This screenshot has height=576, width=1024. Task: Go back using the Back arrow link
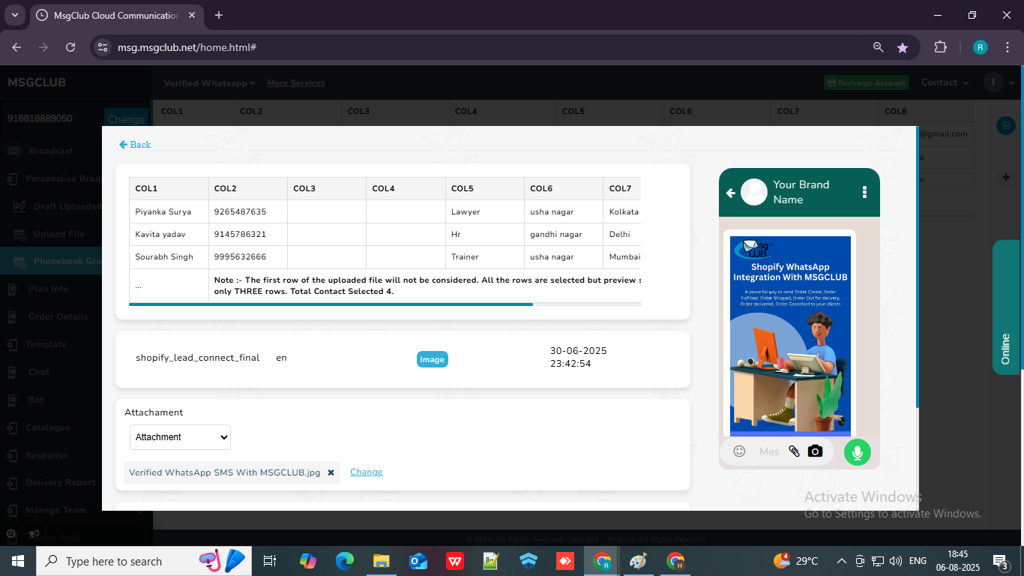click(135, 144)
